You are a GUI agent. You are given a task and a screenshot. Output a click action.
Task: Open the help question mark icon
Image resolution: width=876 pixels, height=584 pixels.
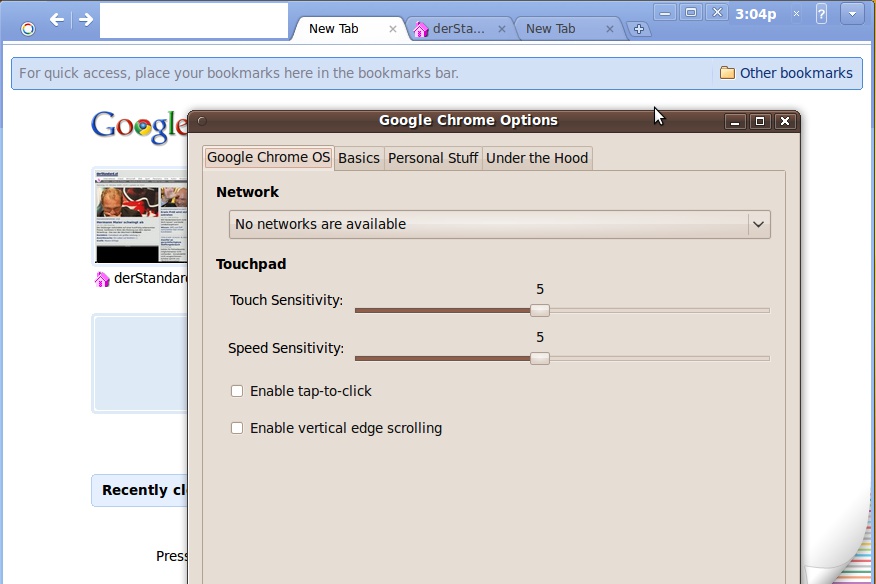click(x=821, y=14)
